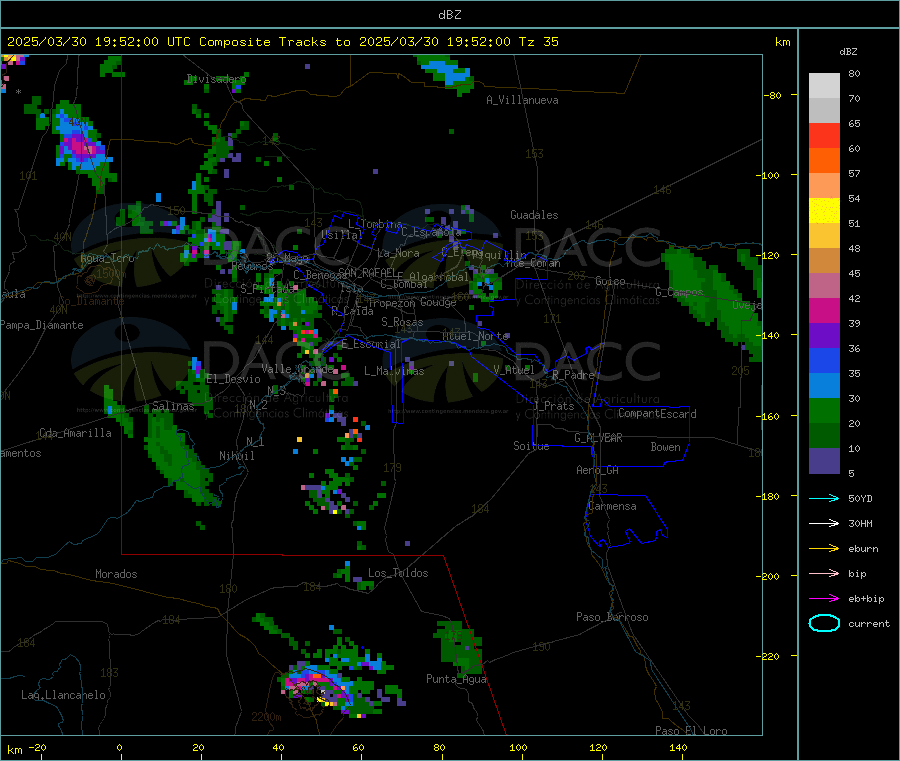Click the 140 km horizontal axis tick
Screen dimensions: 900x761
(x=678, y=747)
